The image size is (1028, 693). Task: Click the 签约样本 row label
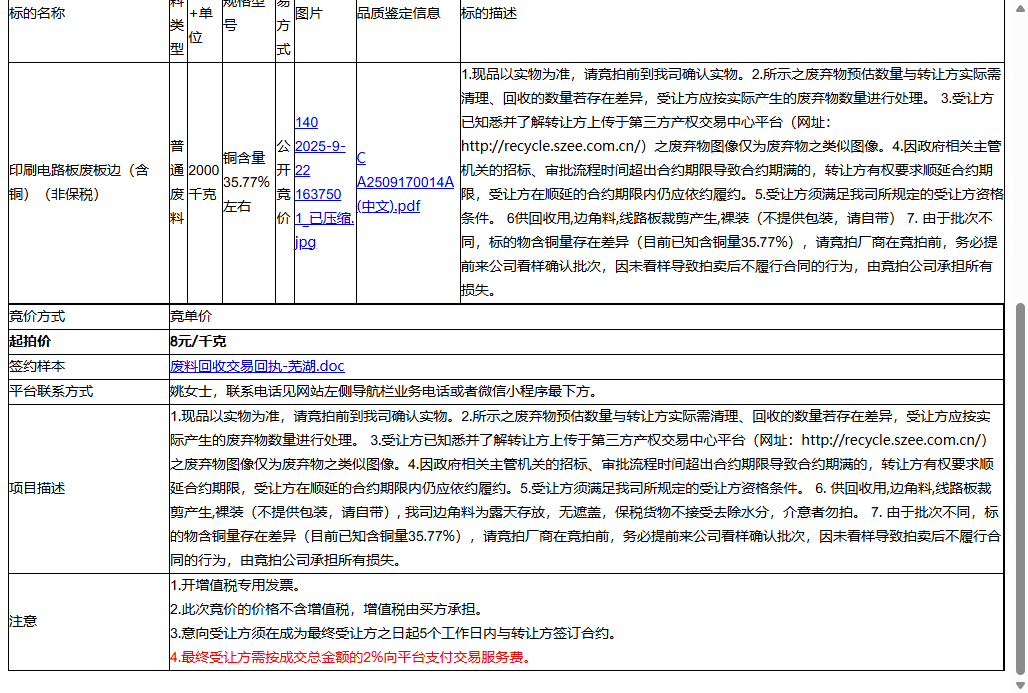[x=37, y=366]
